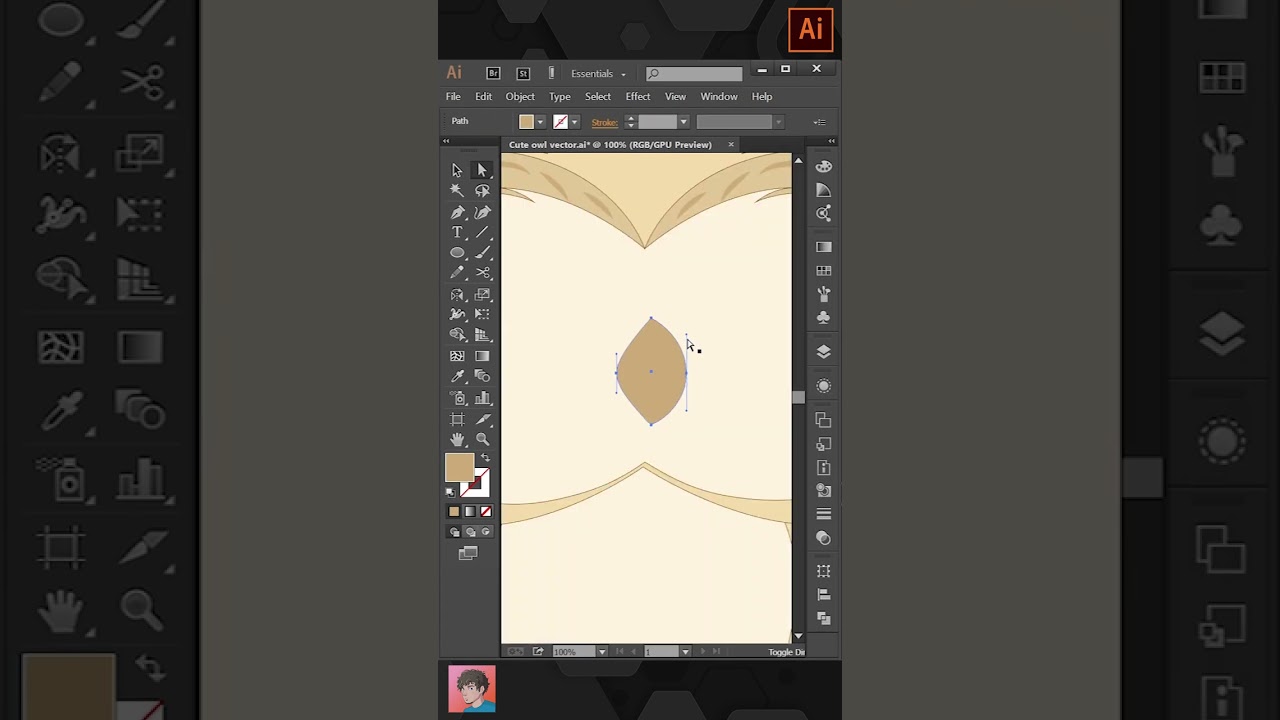
Task: Select the Artboard tool
Action: pos(457,419)
